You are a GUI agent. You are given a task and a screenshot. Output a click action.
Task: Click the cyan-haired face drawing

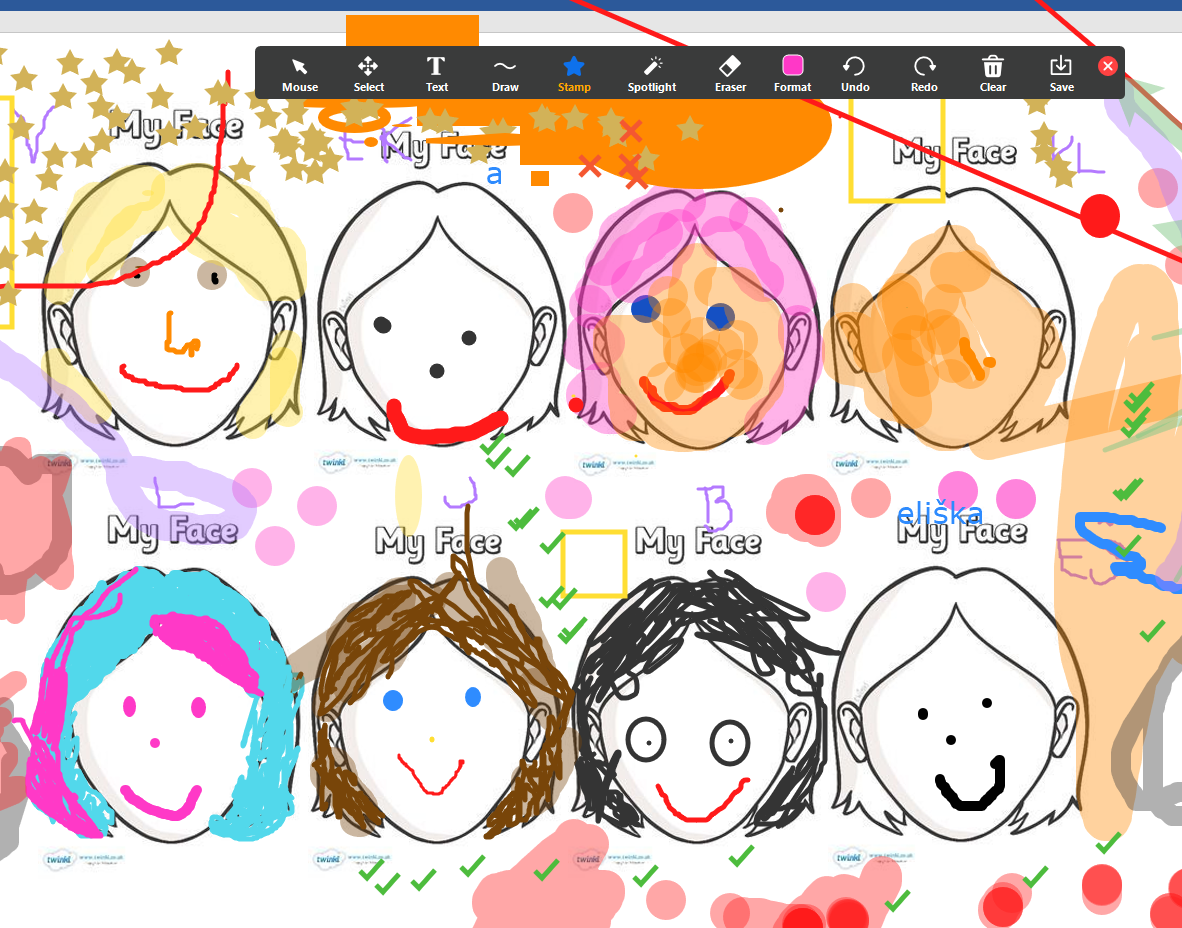pyautogui.click(x=166, y=705)
